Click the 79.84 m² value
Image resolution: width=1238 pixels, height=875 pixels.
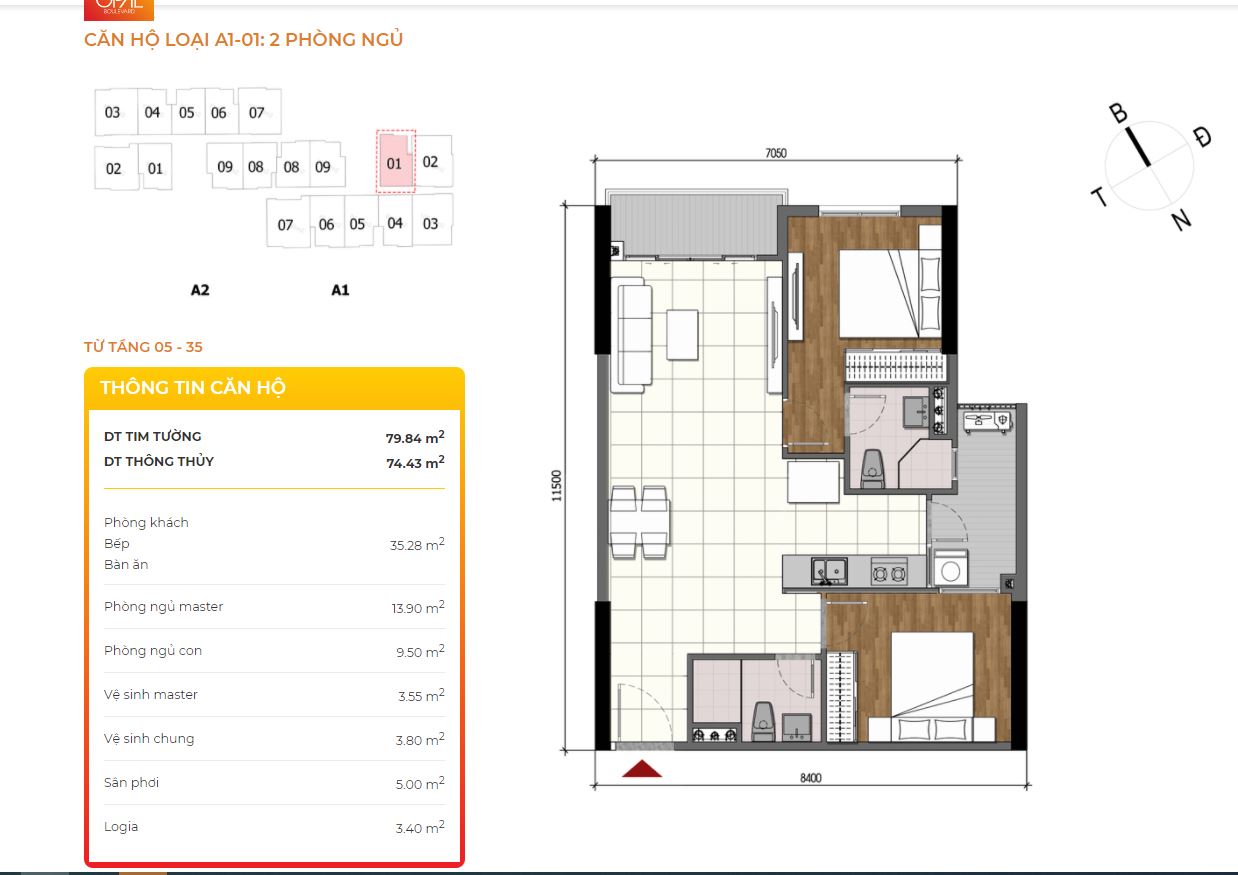(415, 437)
